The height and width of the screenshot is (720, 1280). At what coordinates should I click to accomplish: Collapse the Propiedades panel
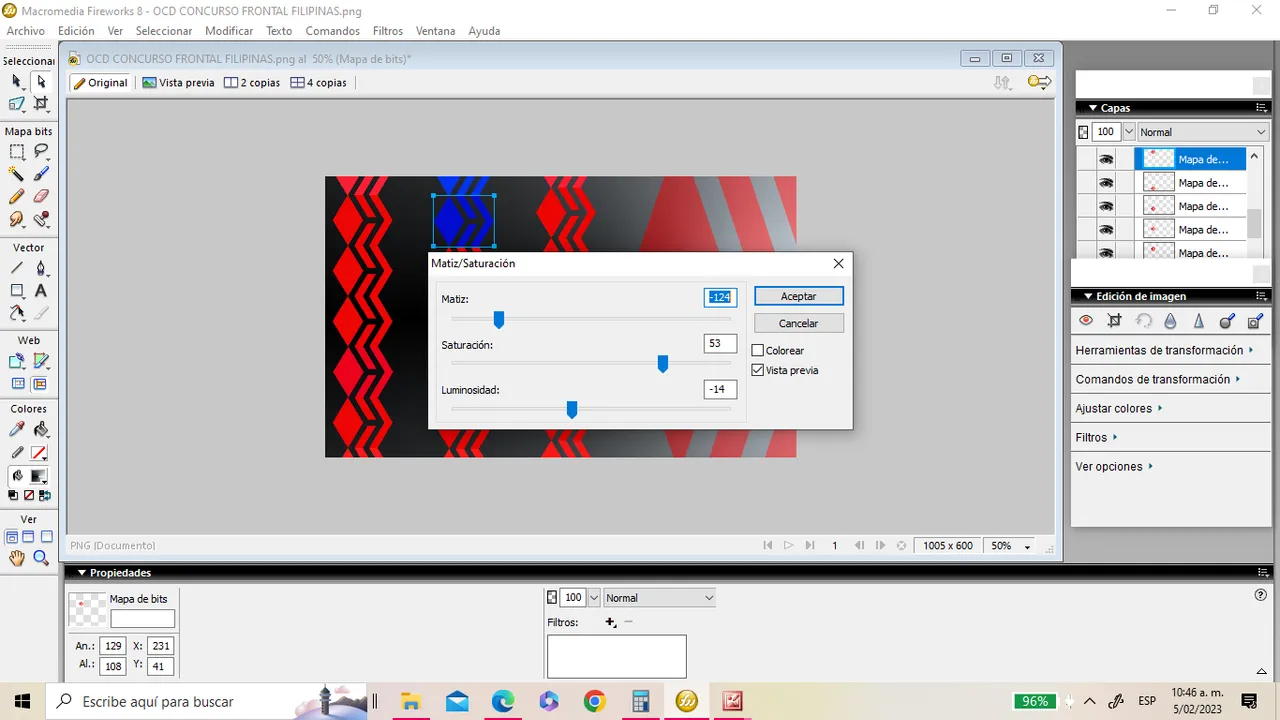(82, 573)
